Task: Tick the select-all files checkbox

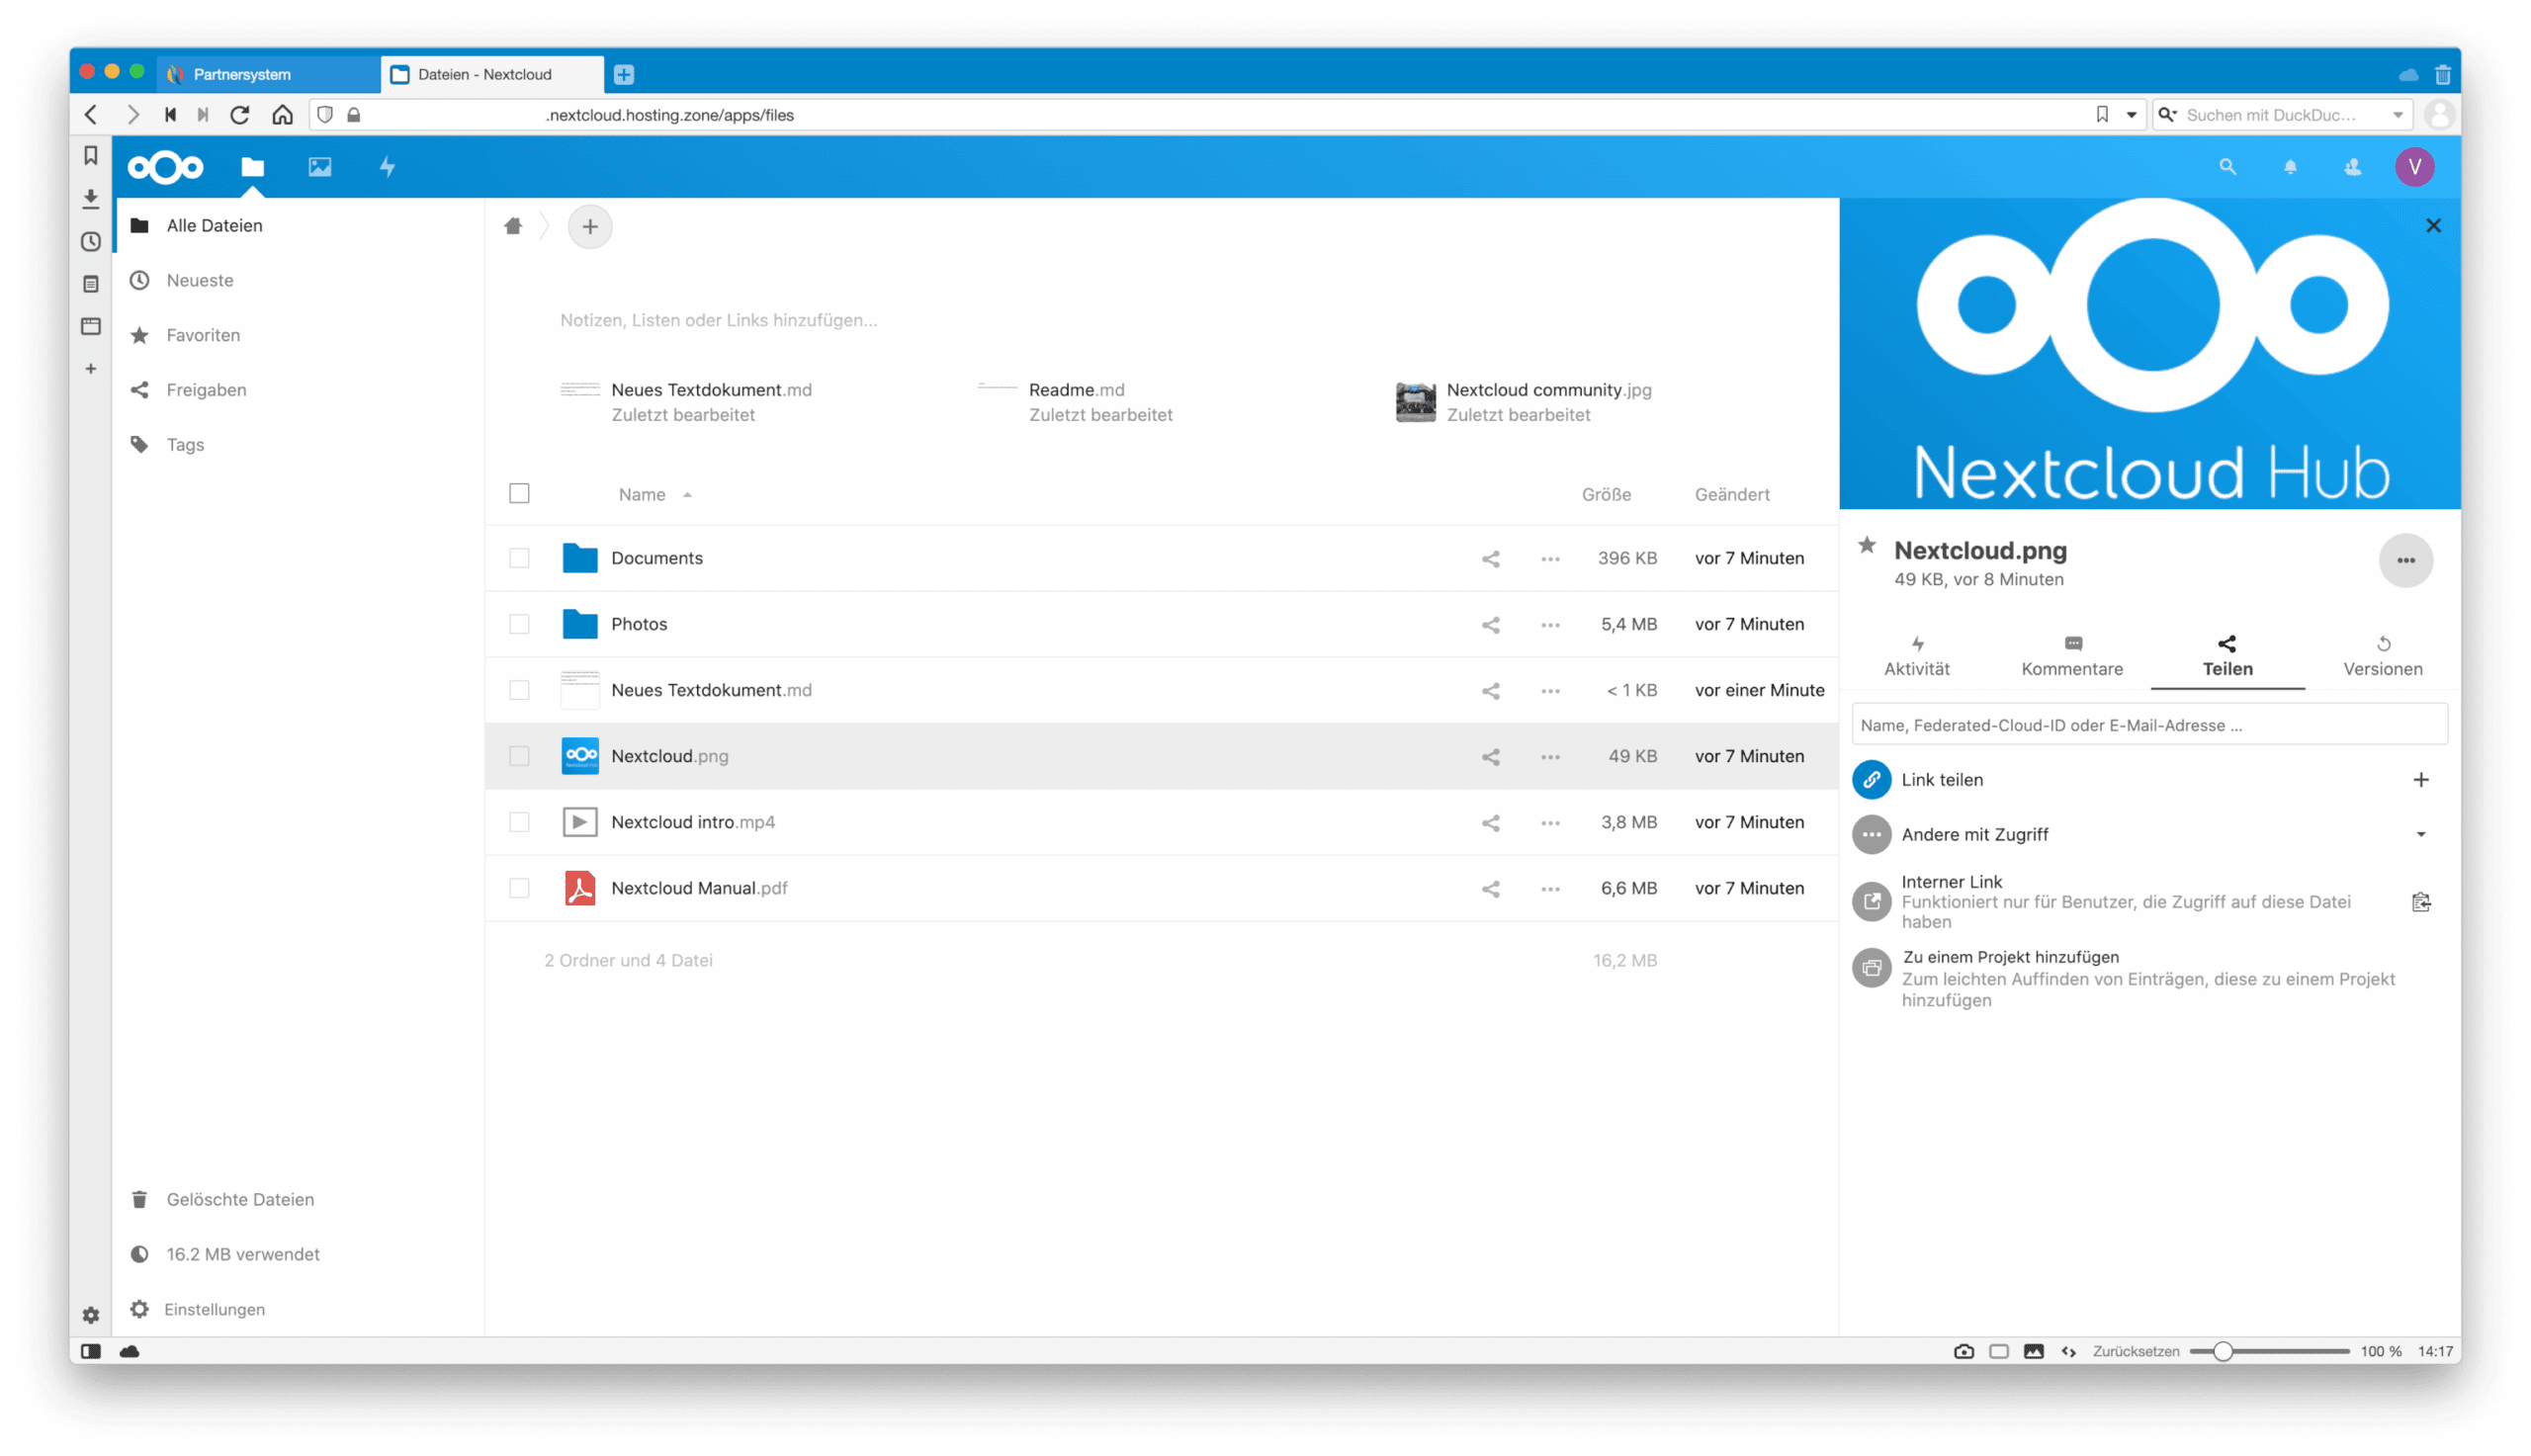Action: point(519,493)
